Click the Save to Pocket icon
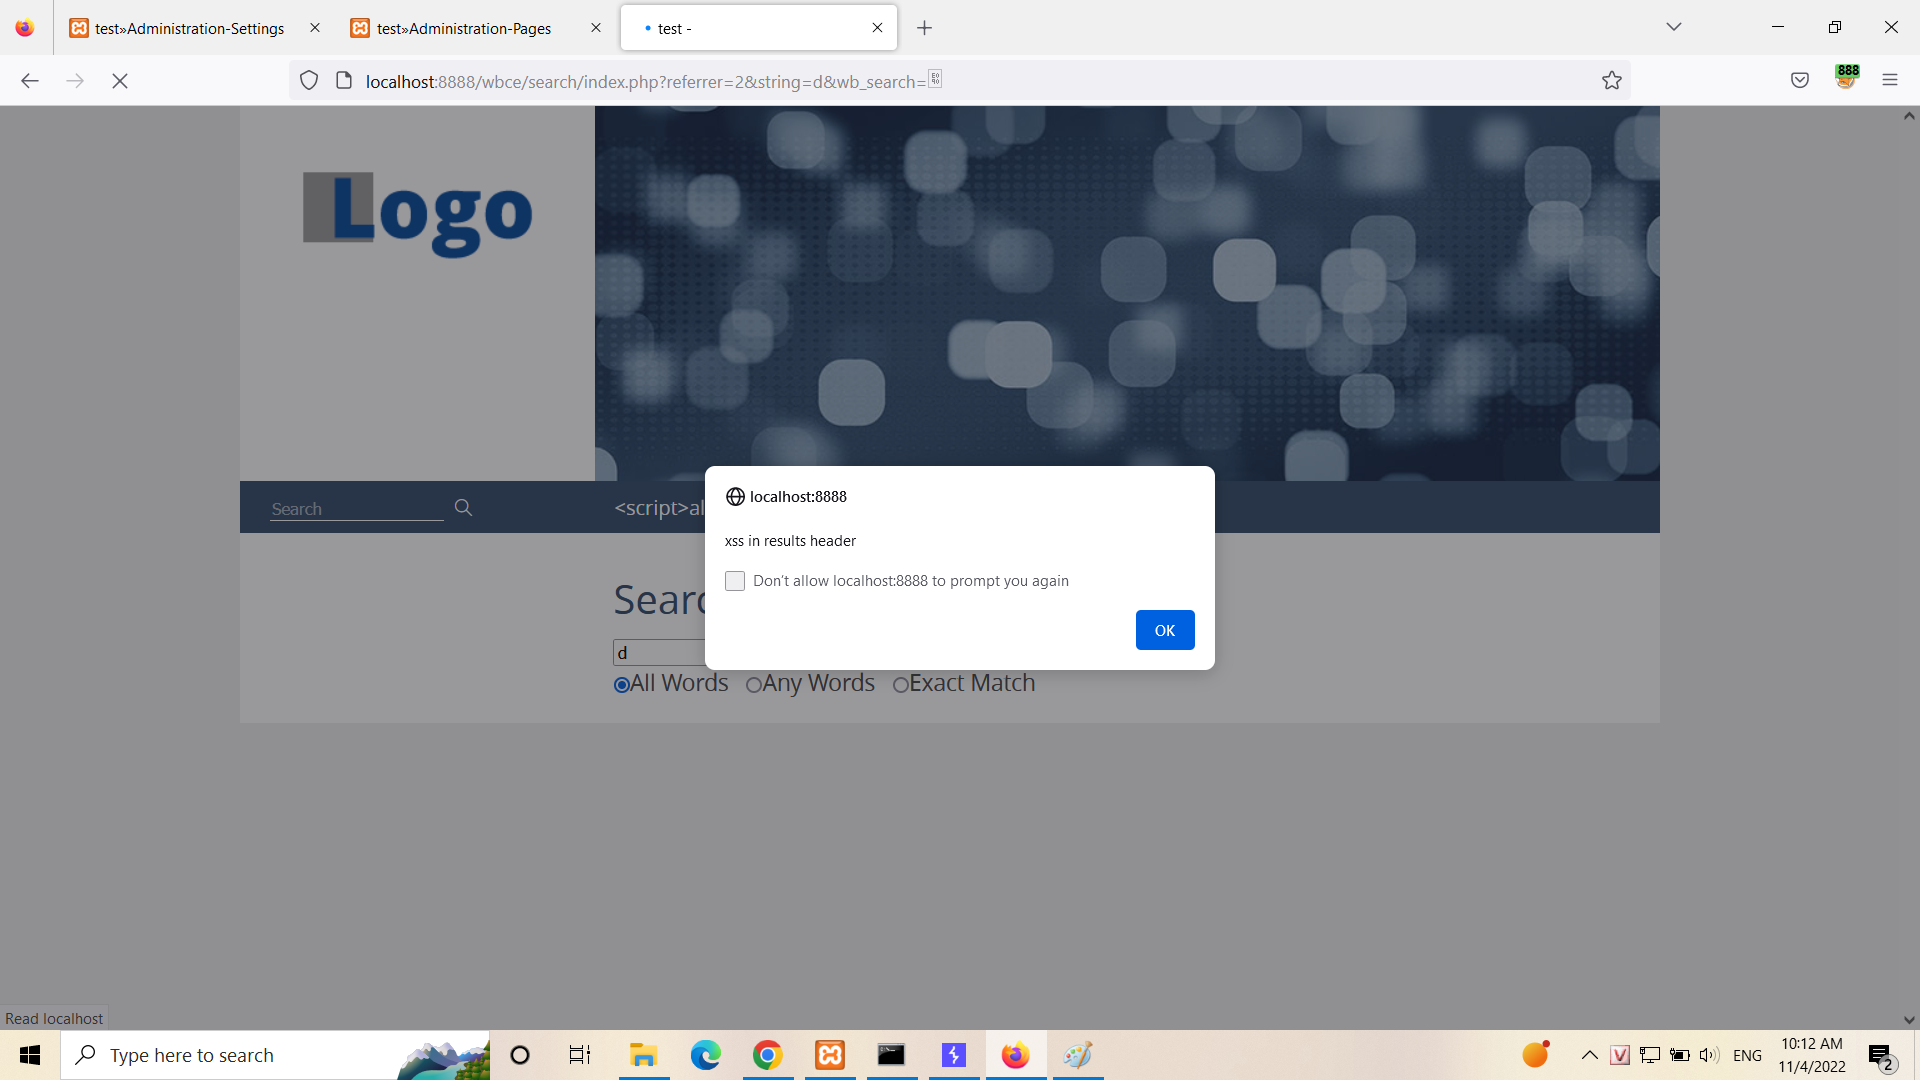This screenshot has width=1920, height=1080. 1799,81
